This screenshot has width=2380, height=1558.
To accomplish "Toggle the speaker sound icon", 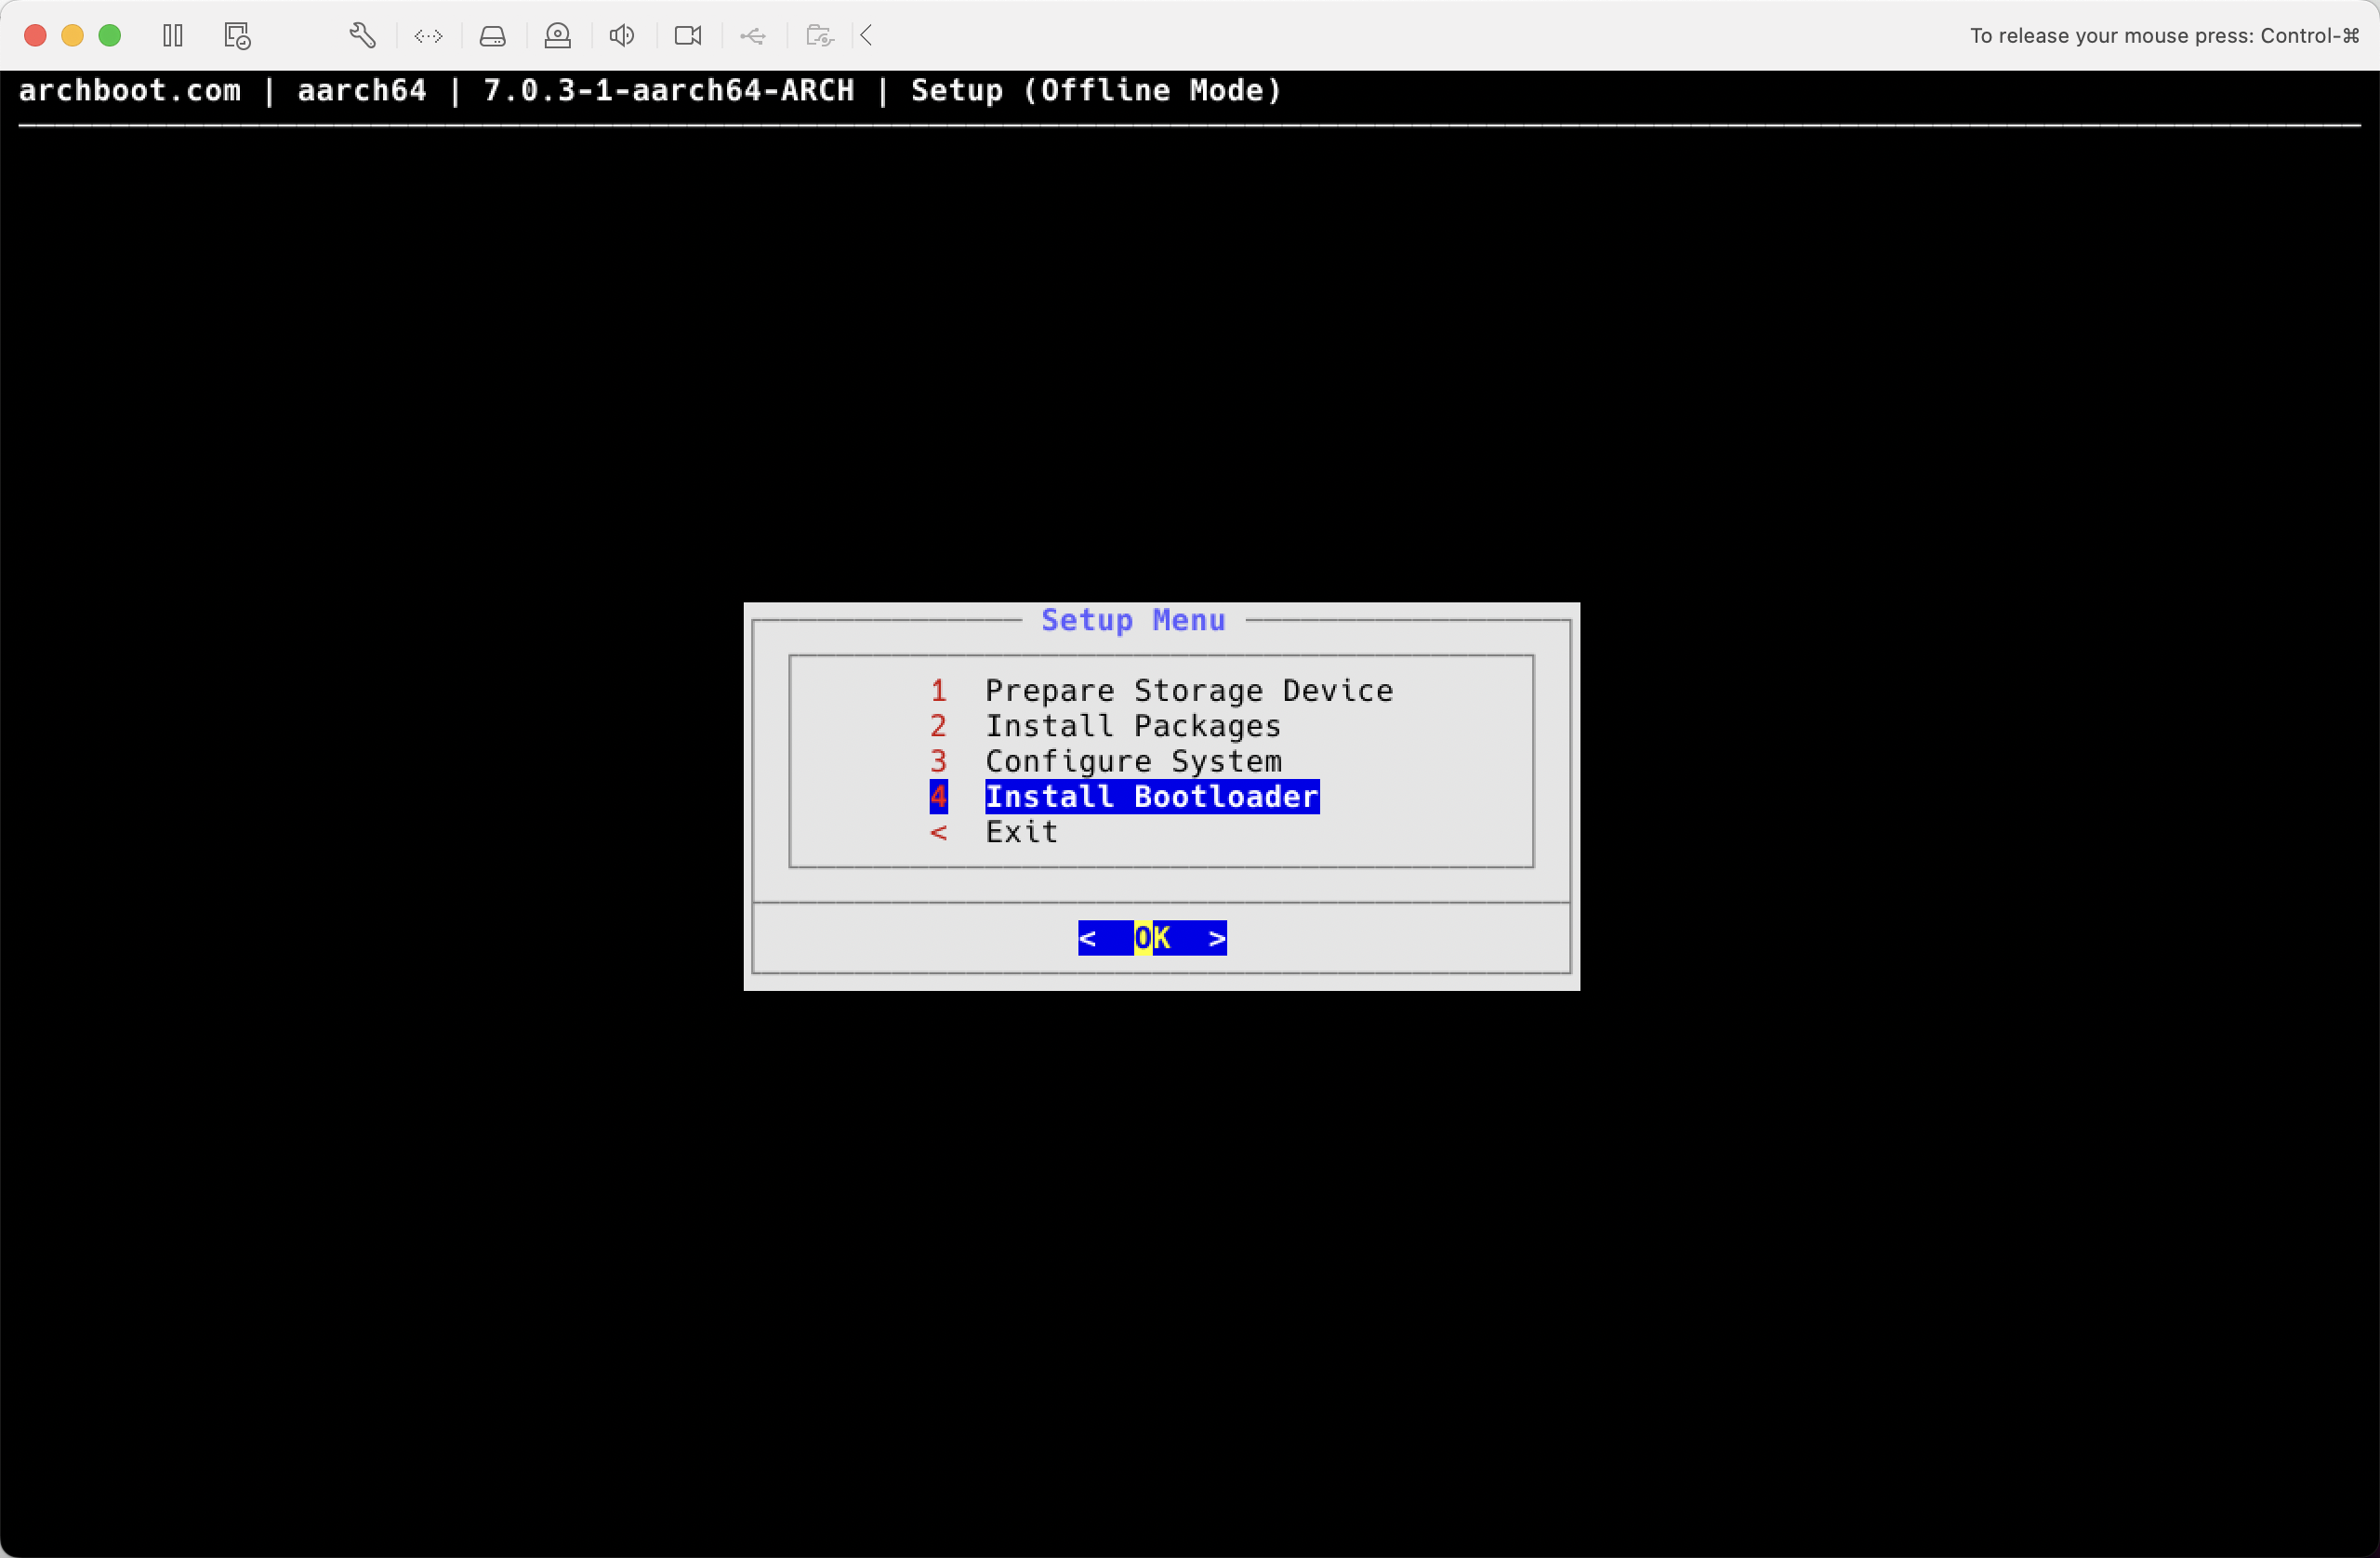I will tap(622, 36).
